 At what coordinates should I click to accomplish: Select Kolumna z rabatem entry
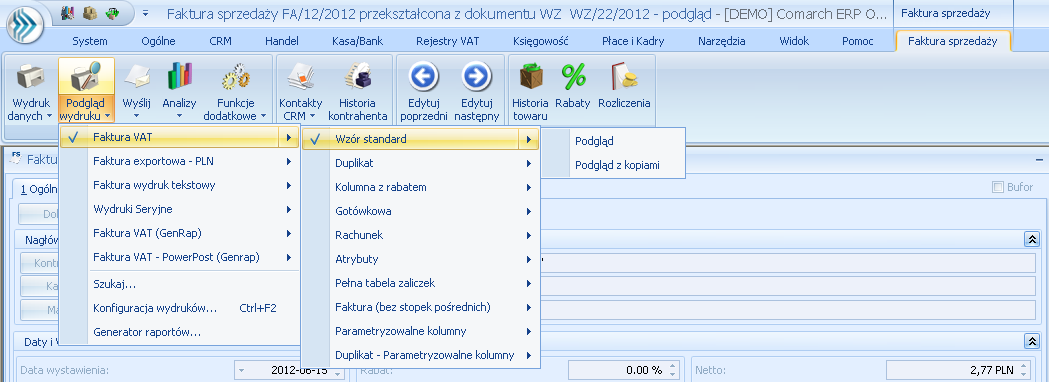coord(421,187)
